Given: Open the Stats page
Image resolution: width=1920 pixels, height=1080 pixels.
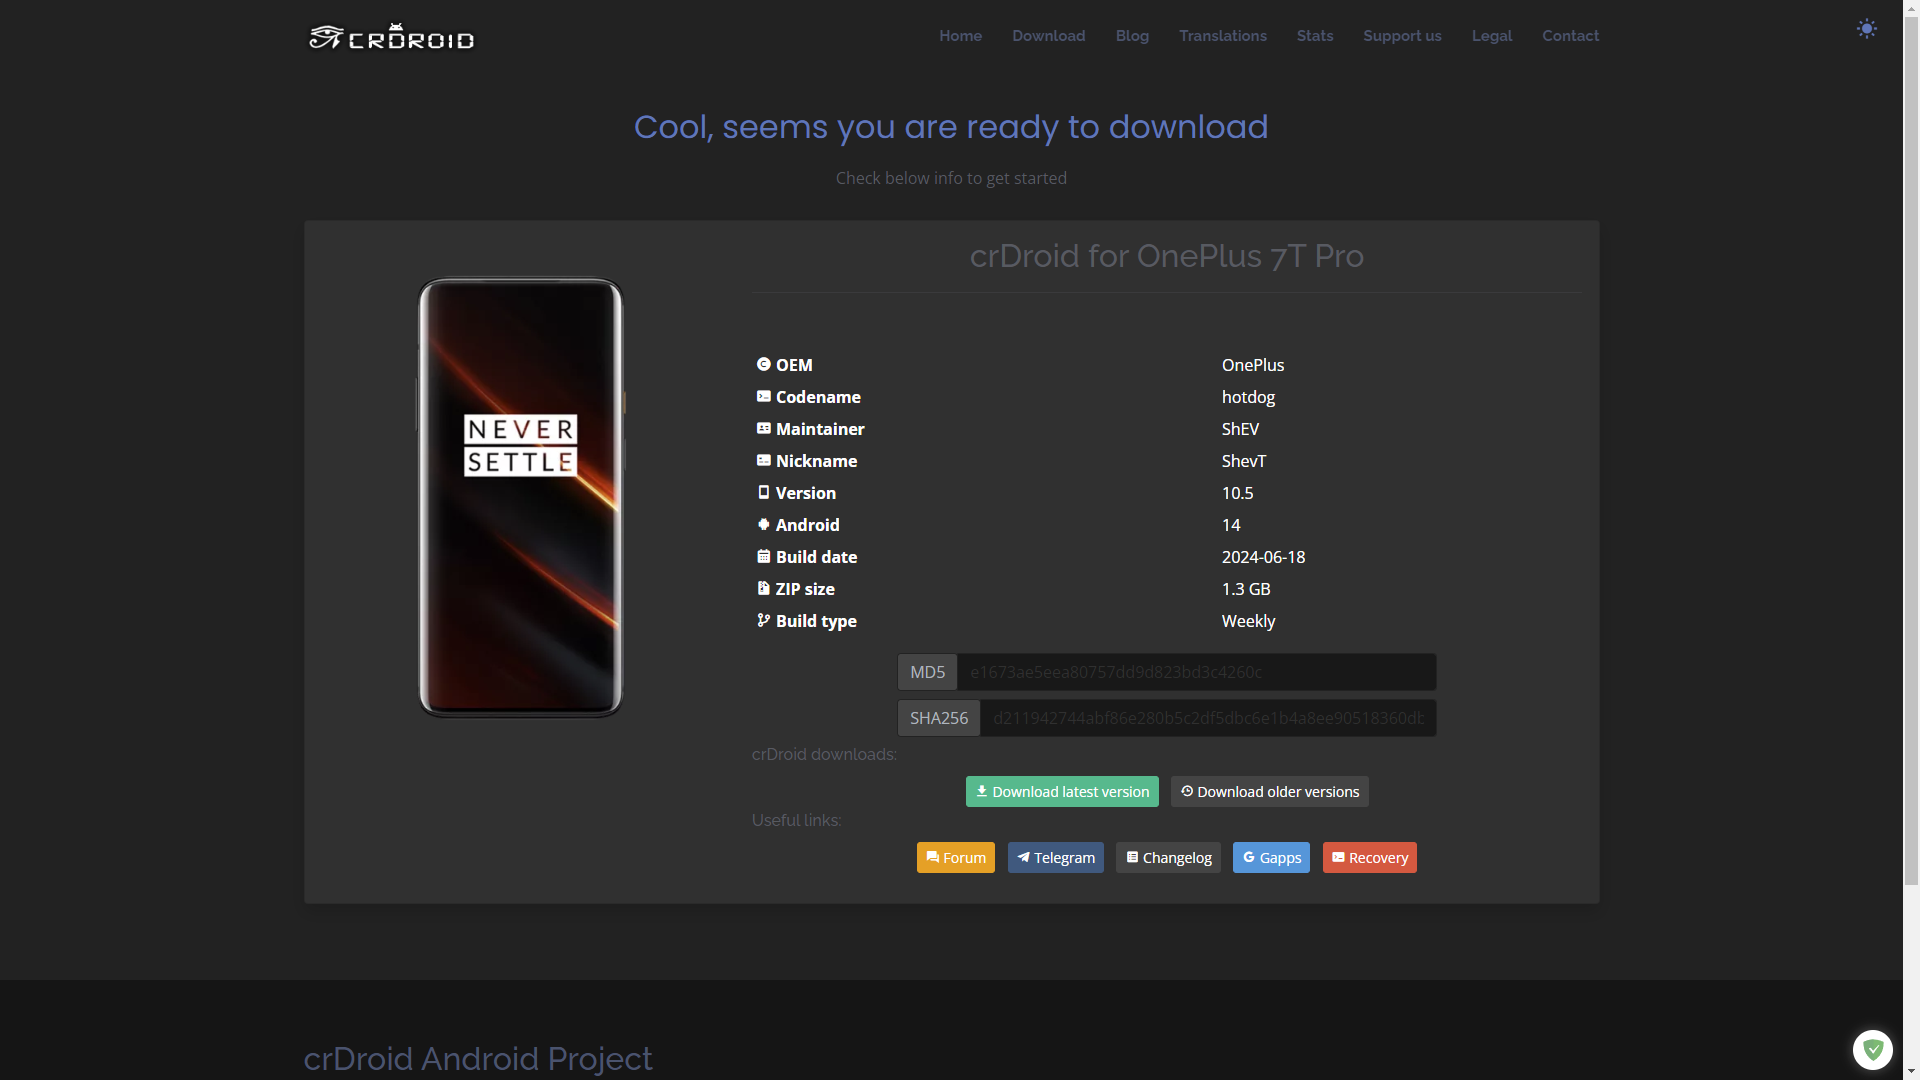Looking at the screenshot, I should pyautogui.click(x=1314, y=35).
